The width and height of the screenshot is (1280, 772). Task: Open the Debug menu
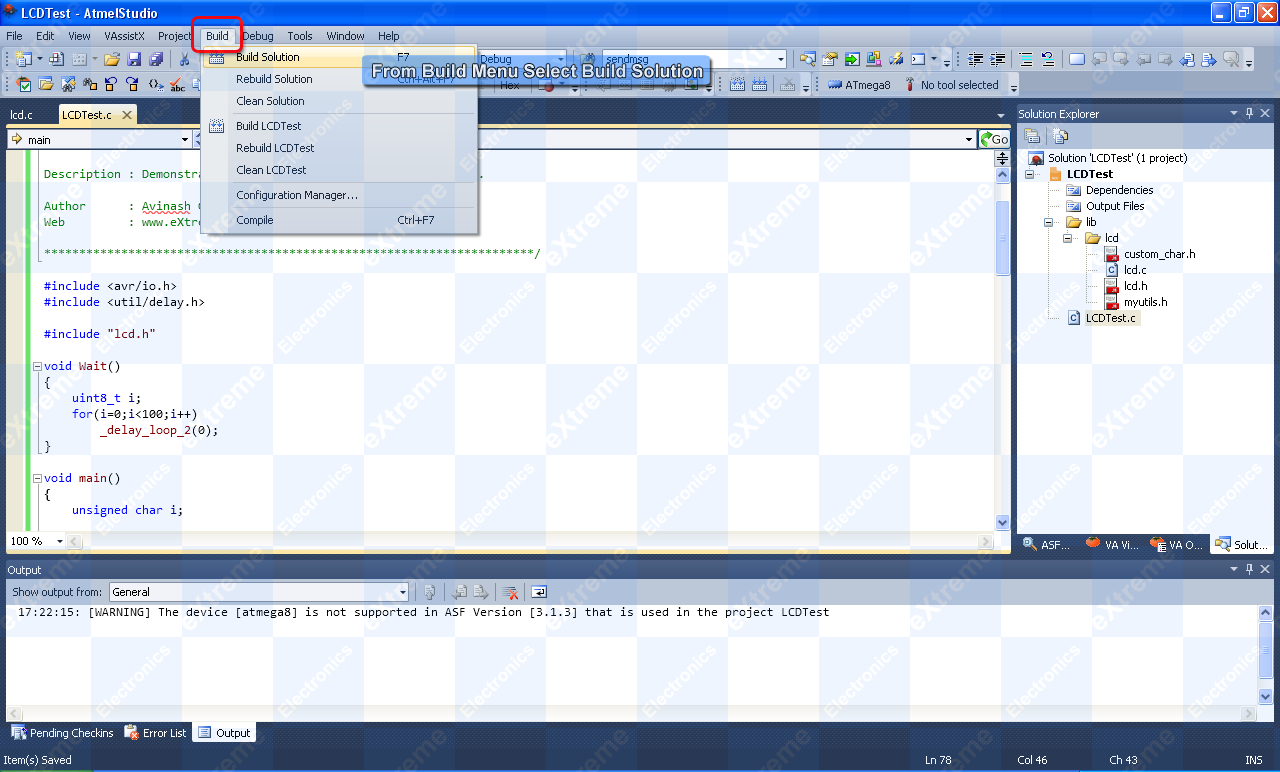tap(259, 36)
